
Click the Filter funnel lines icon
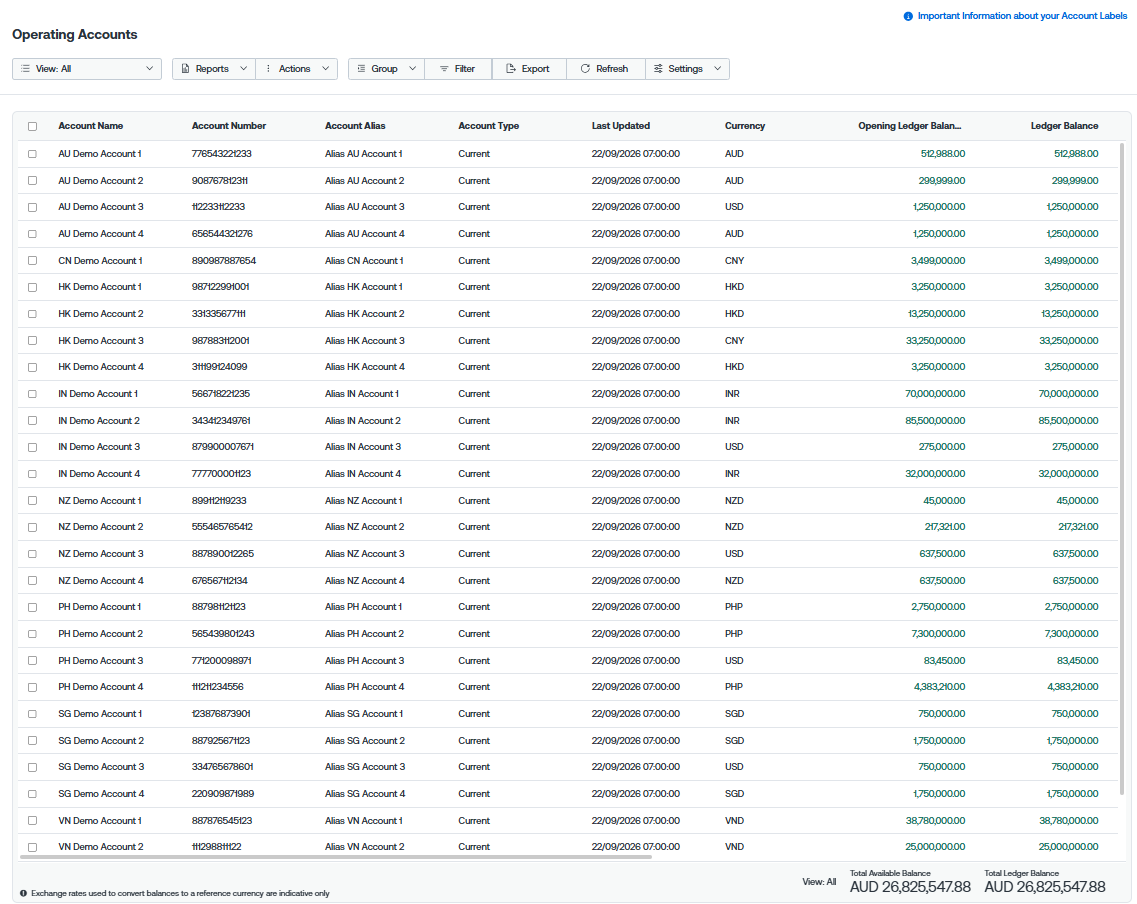tap(444, 69)
